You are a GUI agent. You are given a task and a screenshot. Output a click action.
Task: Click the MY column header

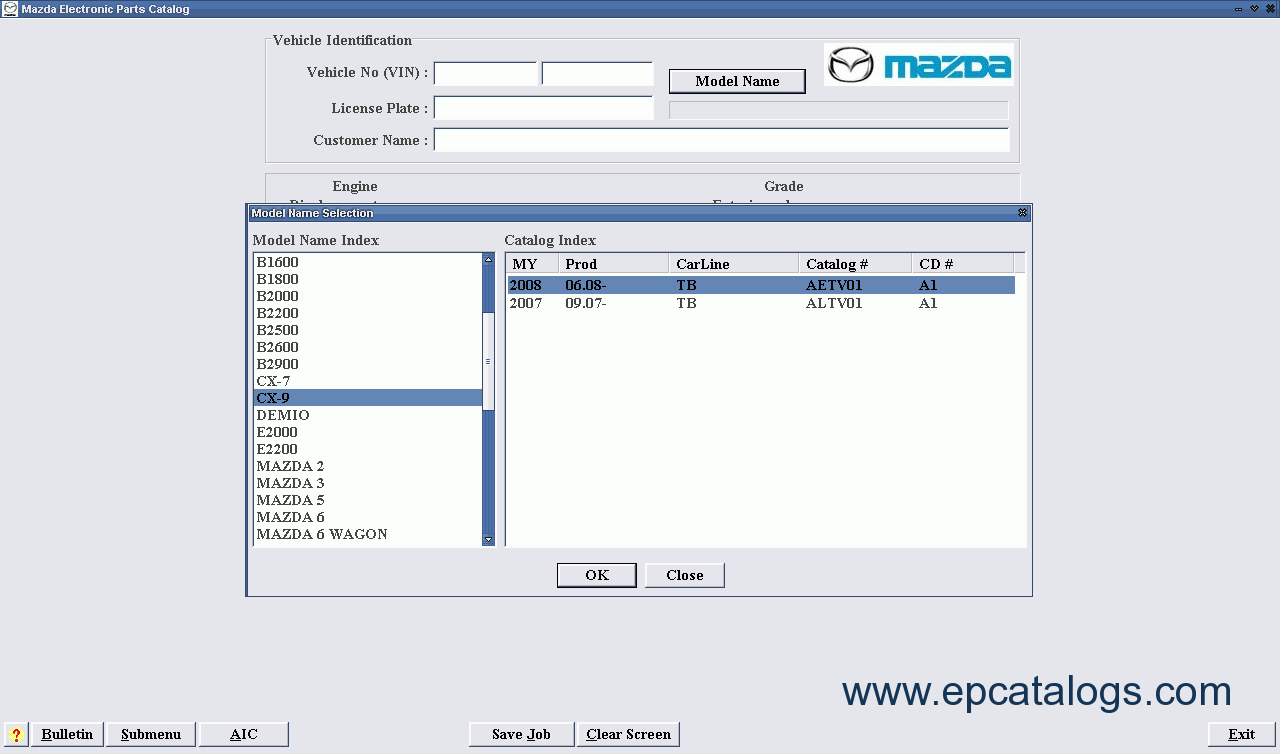click(x=532, y=264)
